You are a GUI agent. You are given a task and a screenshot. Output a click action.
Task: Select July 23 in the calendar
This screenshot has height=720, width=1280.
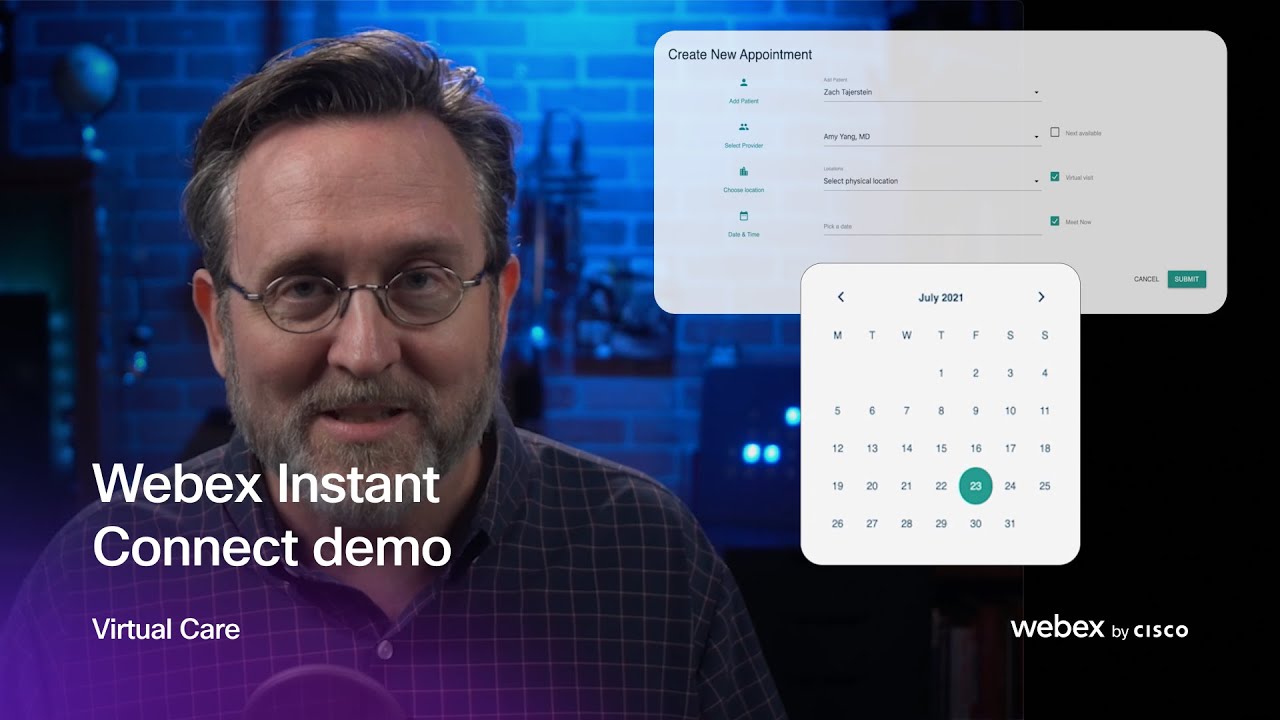[x=975, y=486]
